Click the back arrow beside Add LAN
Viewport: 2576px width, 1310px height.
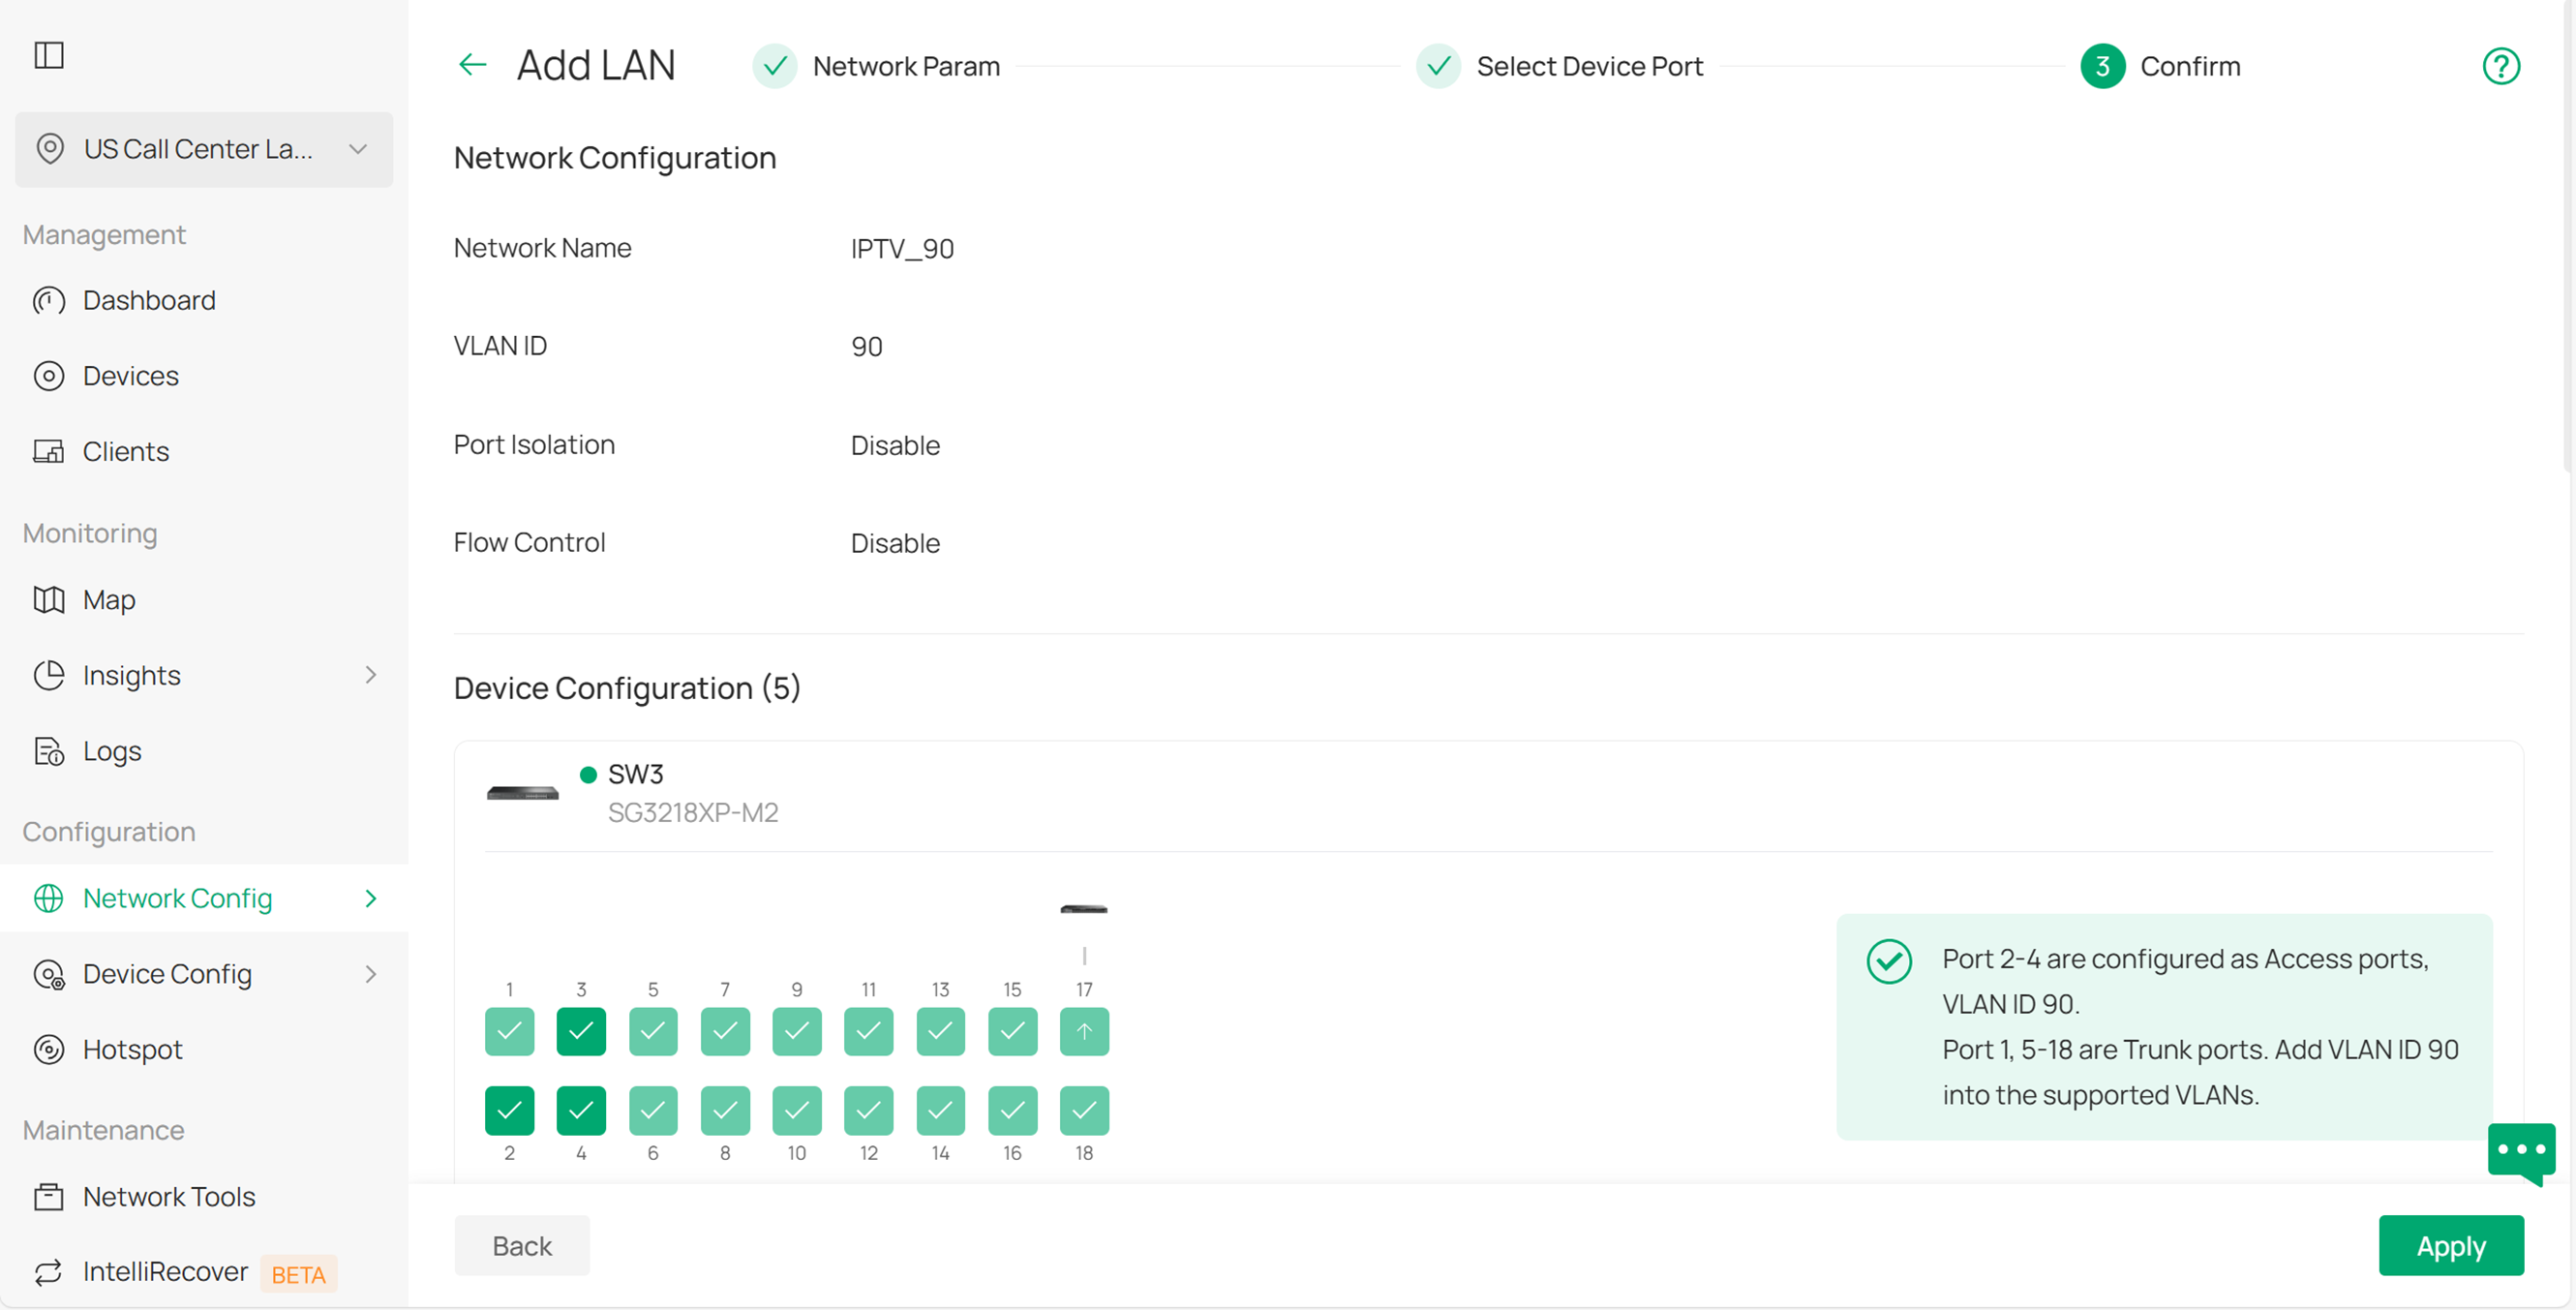click(x=472, y=66)
